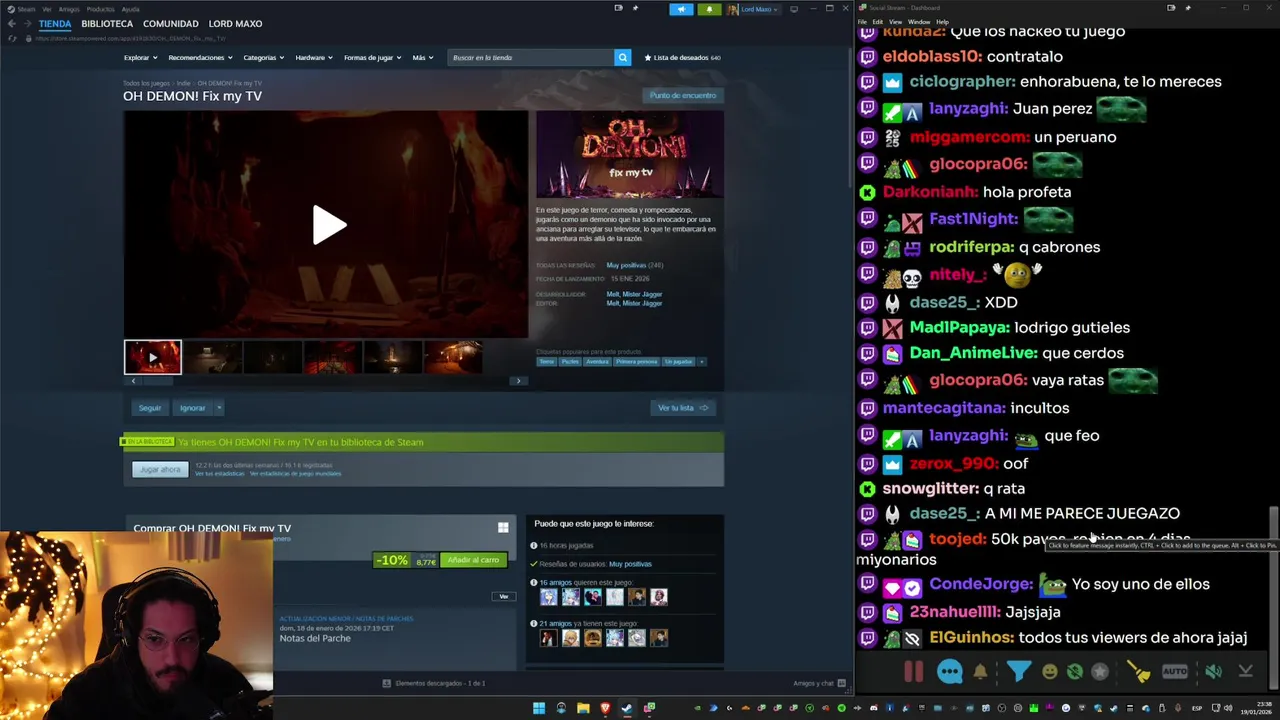The height and width of the screenshot is (720, 1280).
Task: Click the Kick icon beside Darkonianh's message
Action: (x=867, y=192)
